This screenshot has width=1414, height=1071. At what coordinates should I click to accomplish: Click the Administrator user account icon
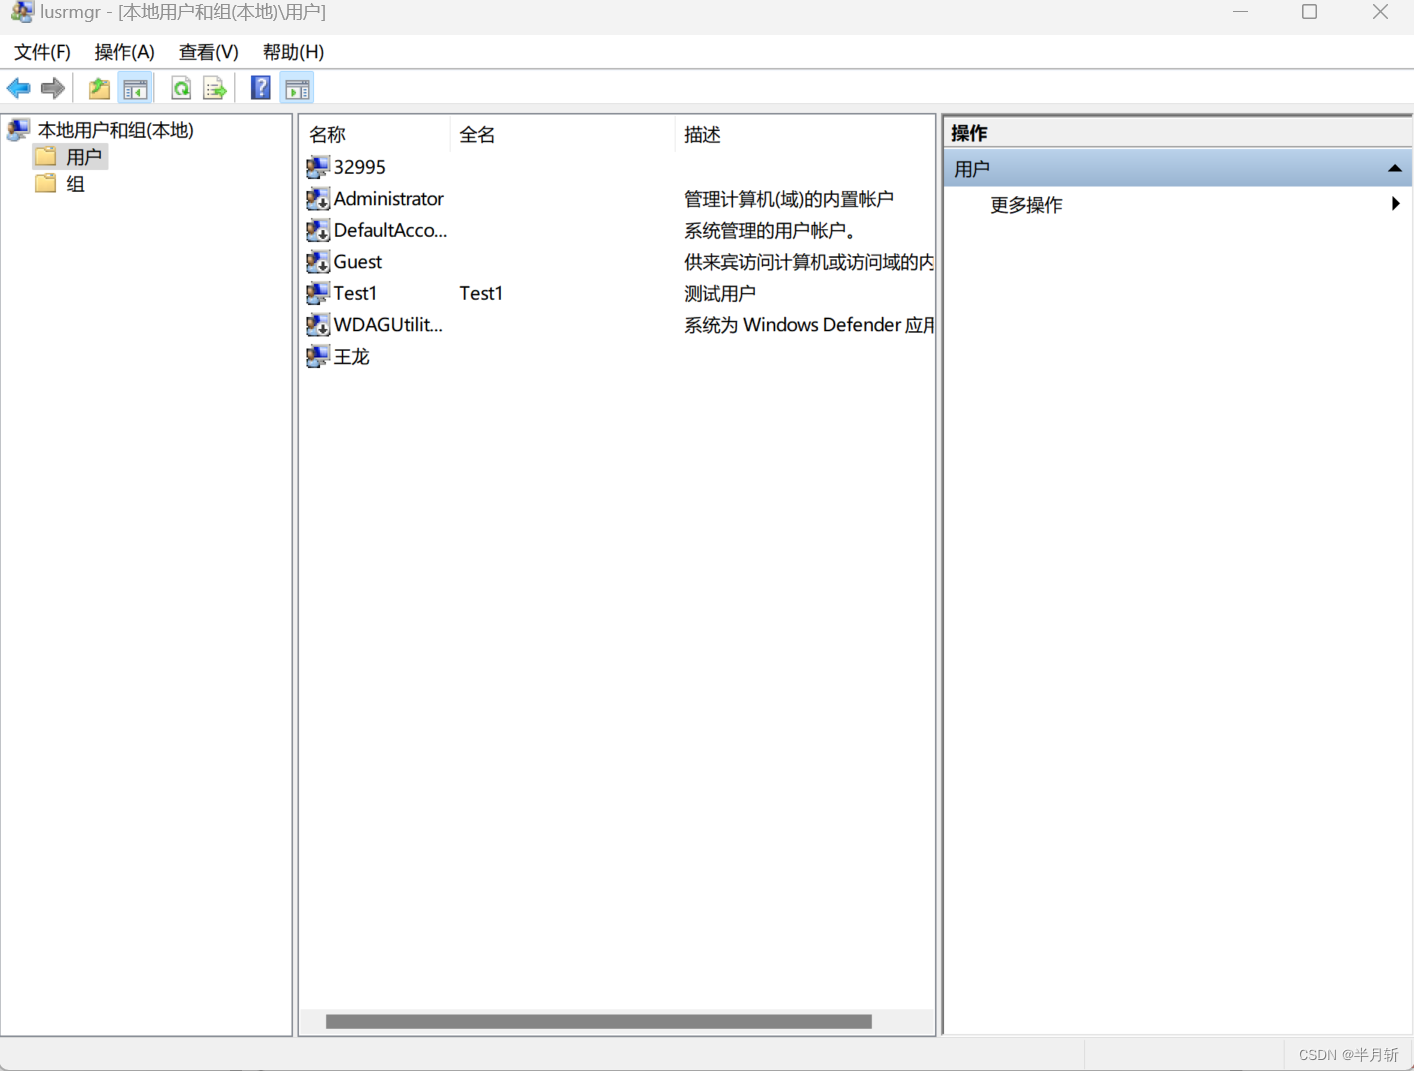318,199
